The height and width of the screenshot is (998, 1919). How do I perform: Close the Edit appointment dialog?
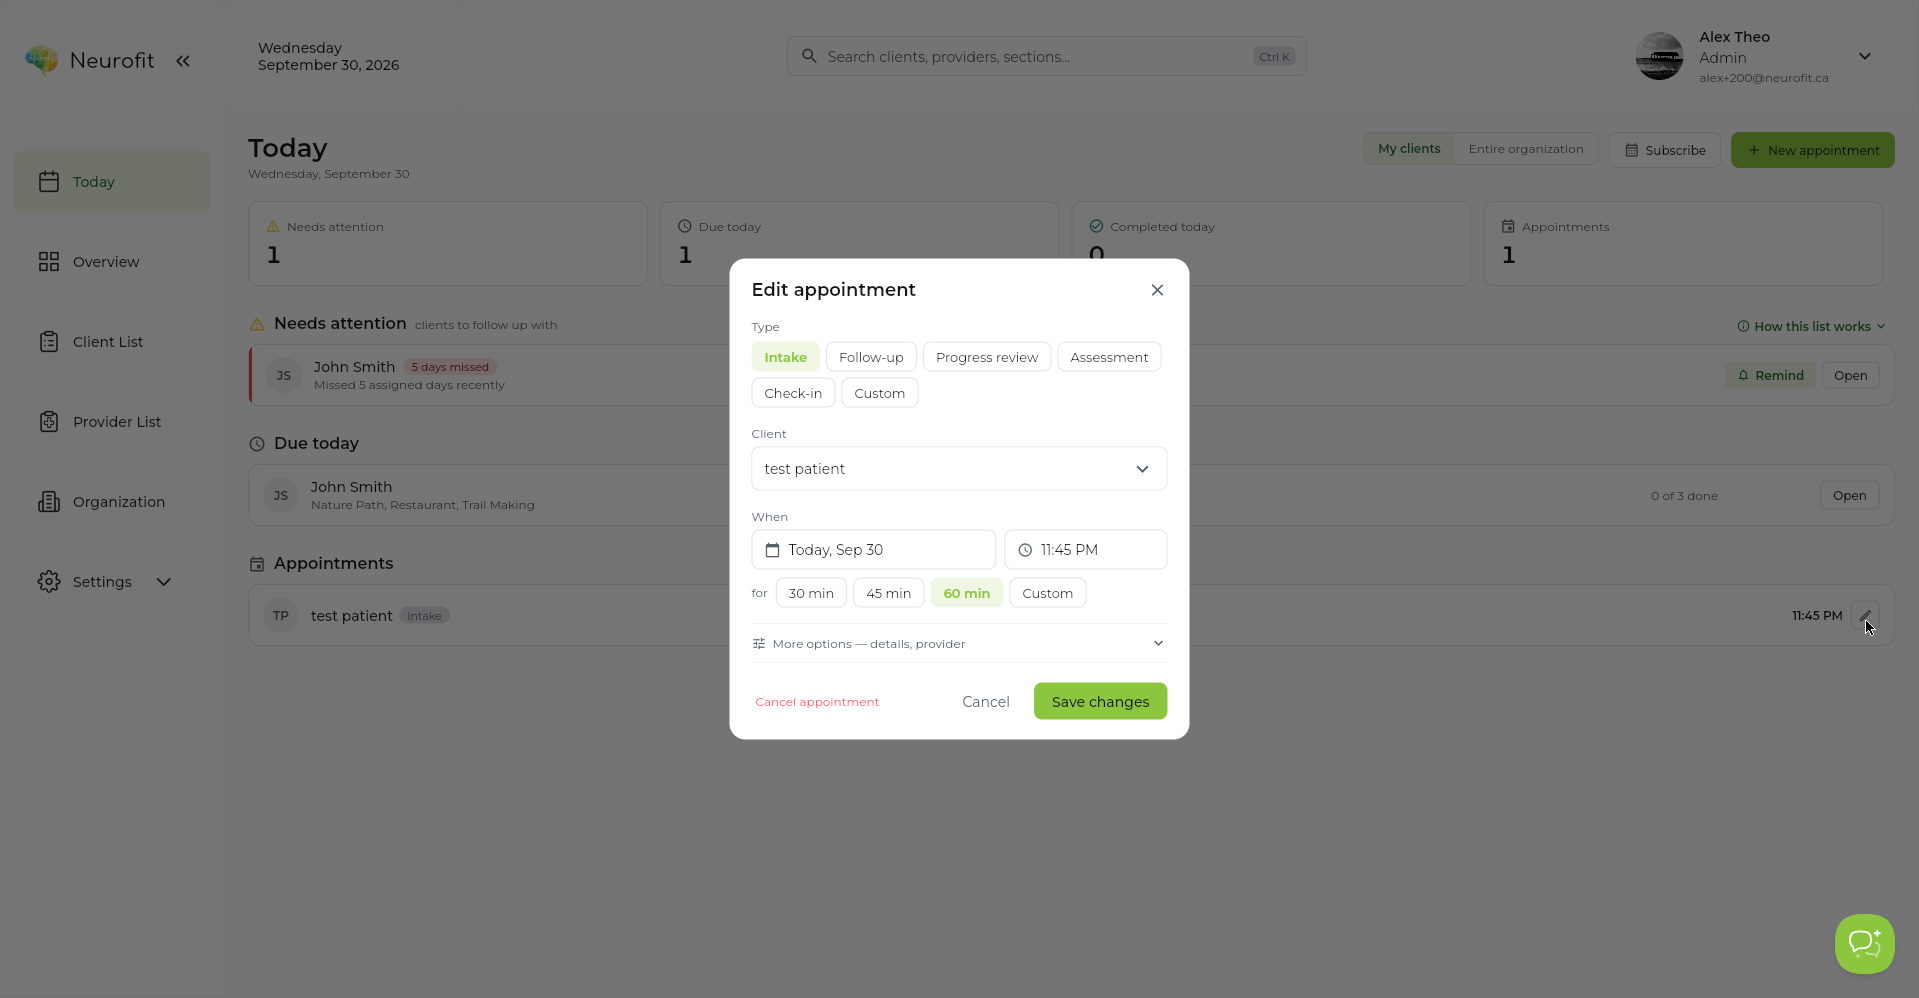1157,290
